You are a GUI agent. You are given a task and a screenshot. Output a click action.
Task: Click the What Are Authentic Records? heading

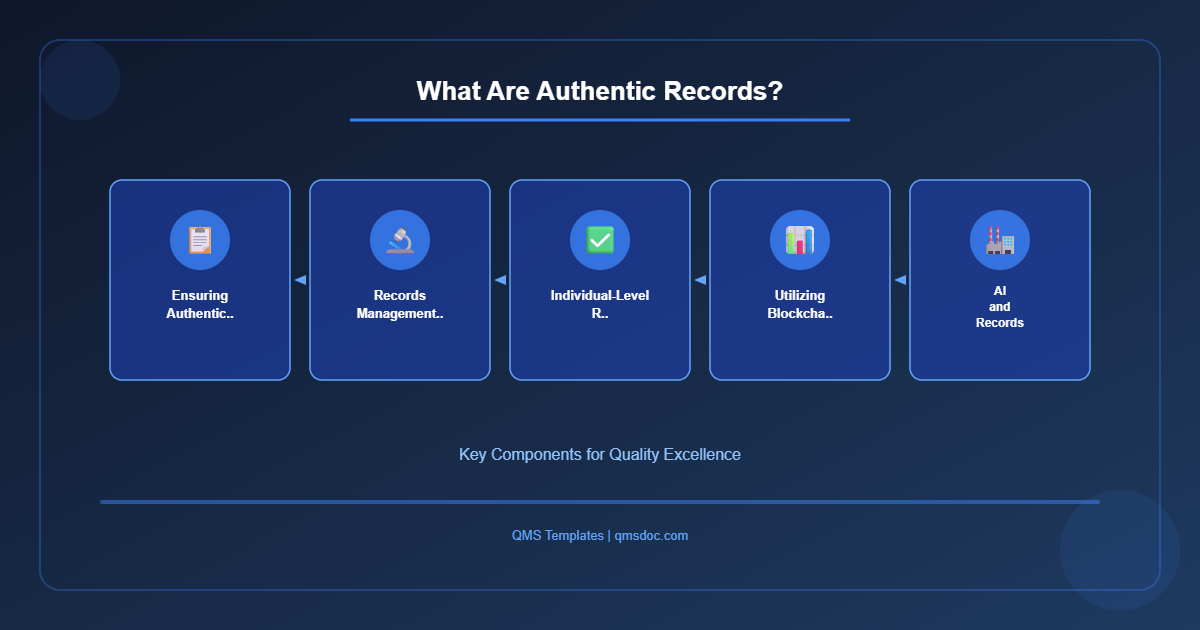(600, 91)
